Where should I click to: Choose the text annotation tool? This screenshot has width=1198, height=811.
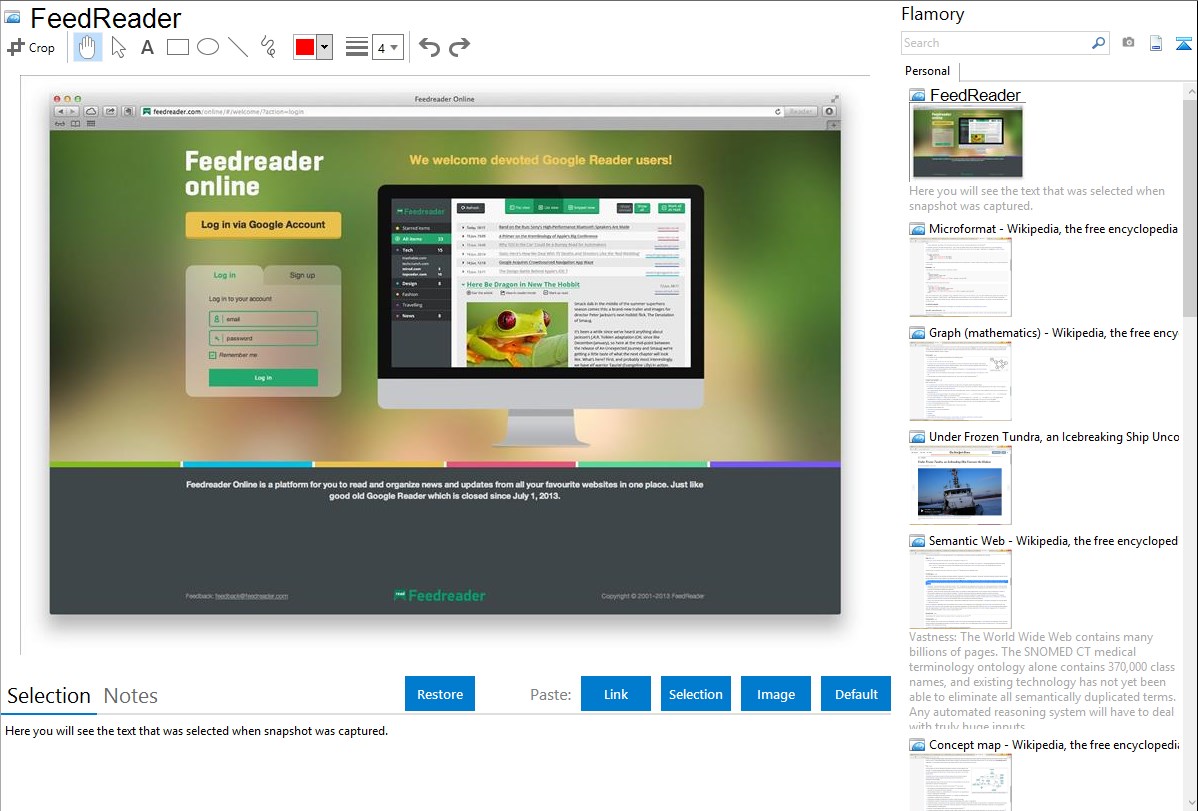point(147,47)
